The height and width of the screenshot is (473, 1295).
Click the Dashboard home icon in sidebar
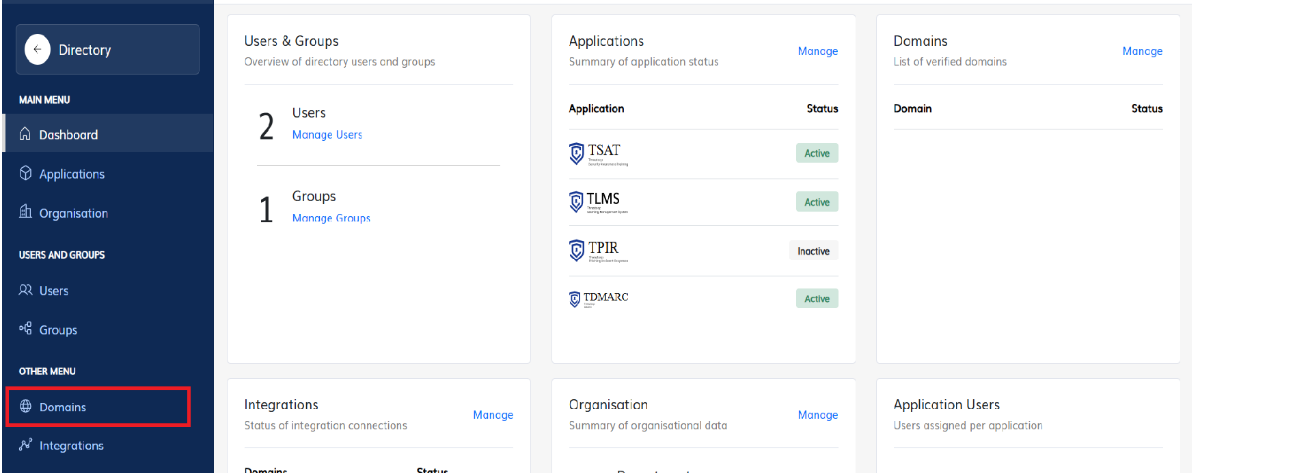click(x=26, y=135)
